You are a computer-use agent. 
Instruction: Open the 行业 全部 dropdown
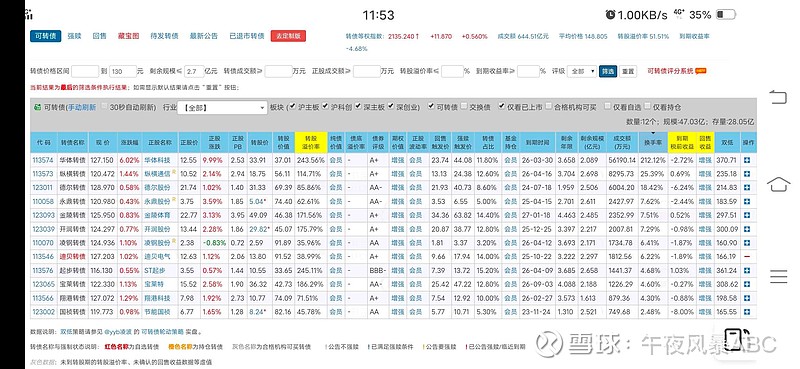click(222, 108)
